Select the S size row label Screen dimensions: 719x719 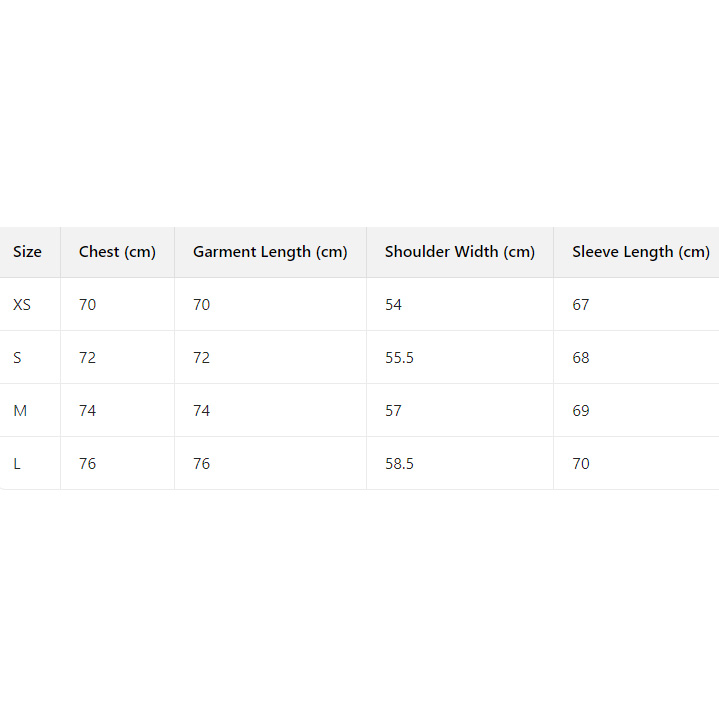[x=17, y=358]
